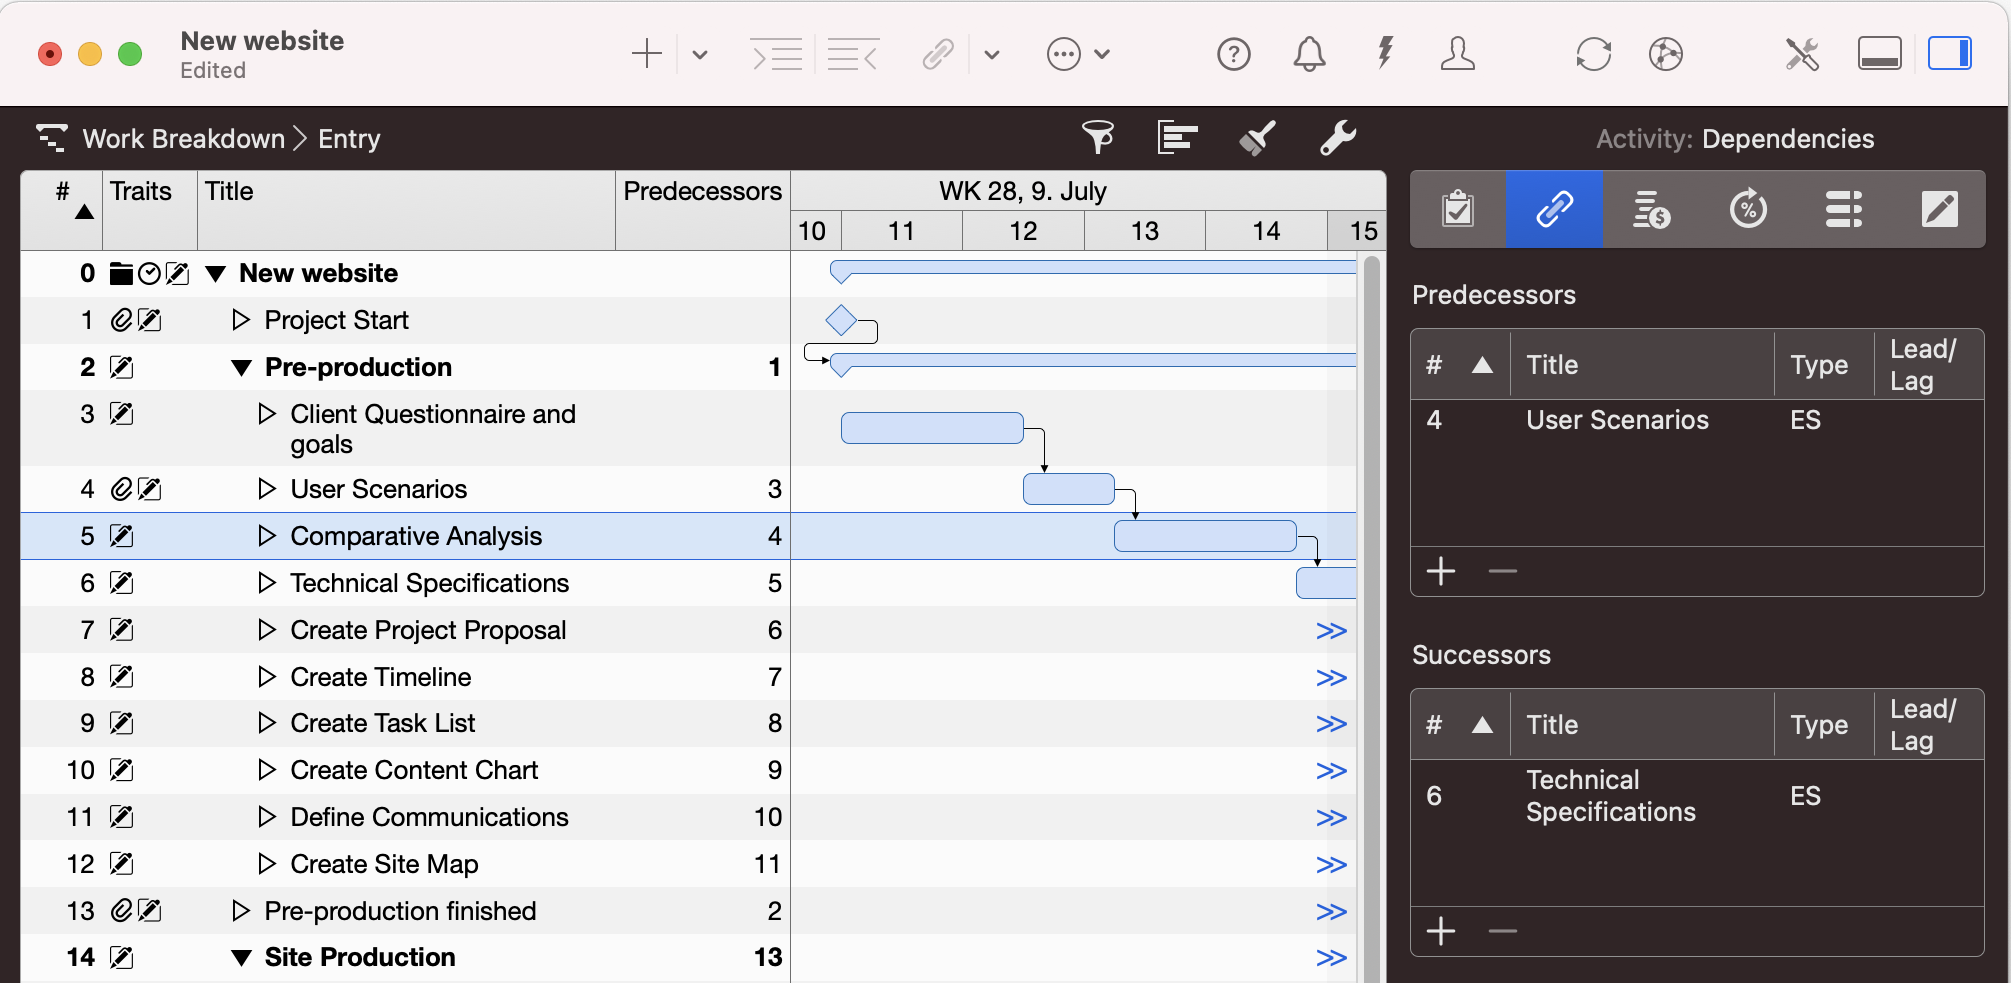Screen dimensions: 2011x983
Task: Add a predecessor with the plus button
Action: click(x=1441, y=571)
